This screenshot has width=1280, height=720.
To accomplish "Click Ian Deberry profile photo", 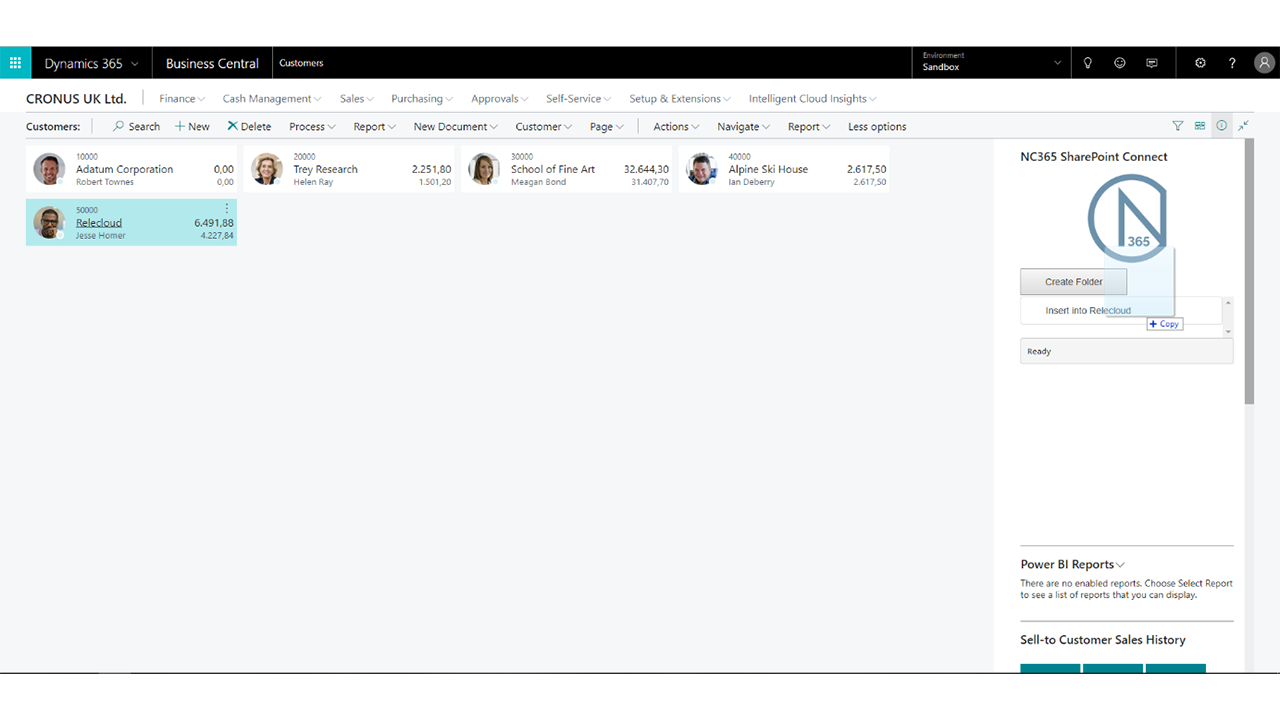I will [702, 169].
